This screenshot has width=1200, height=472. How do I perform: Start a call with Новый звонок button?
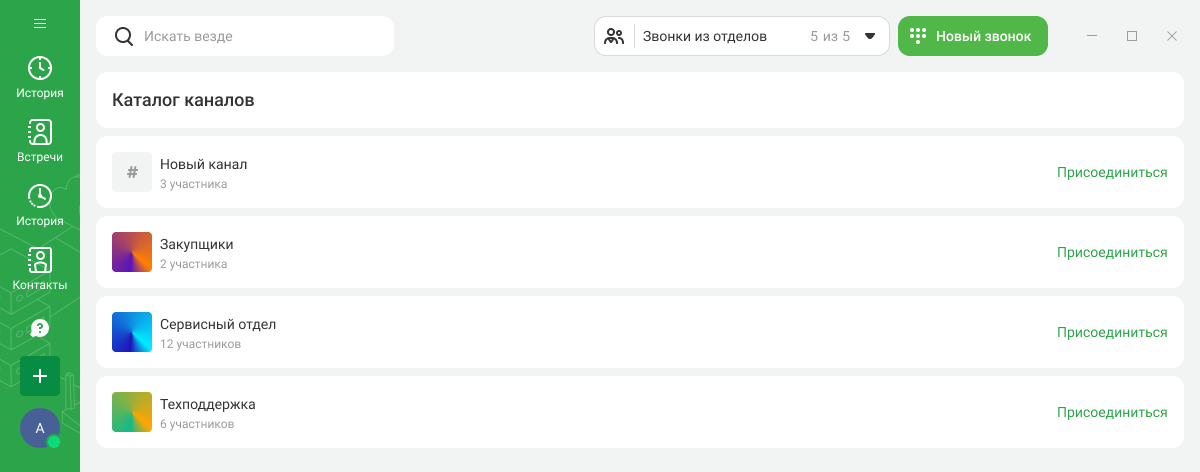[x=972, y=36]
